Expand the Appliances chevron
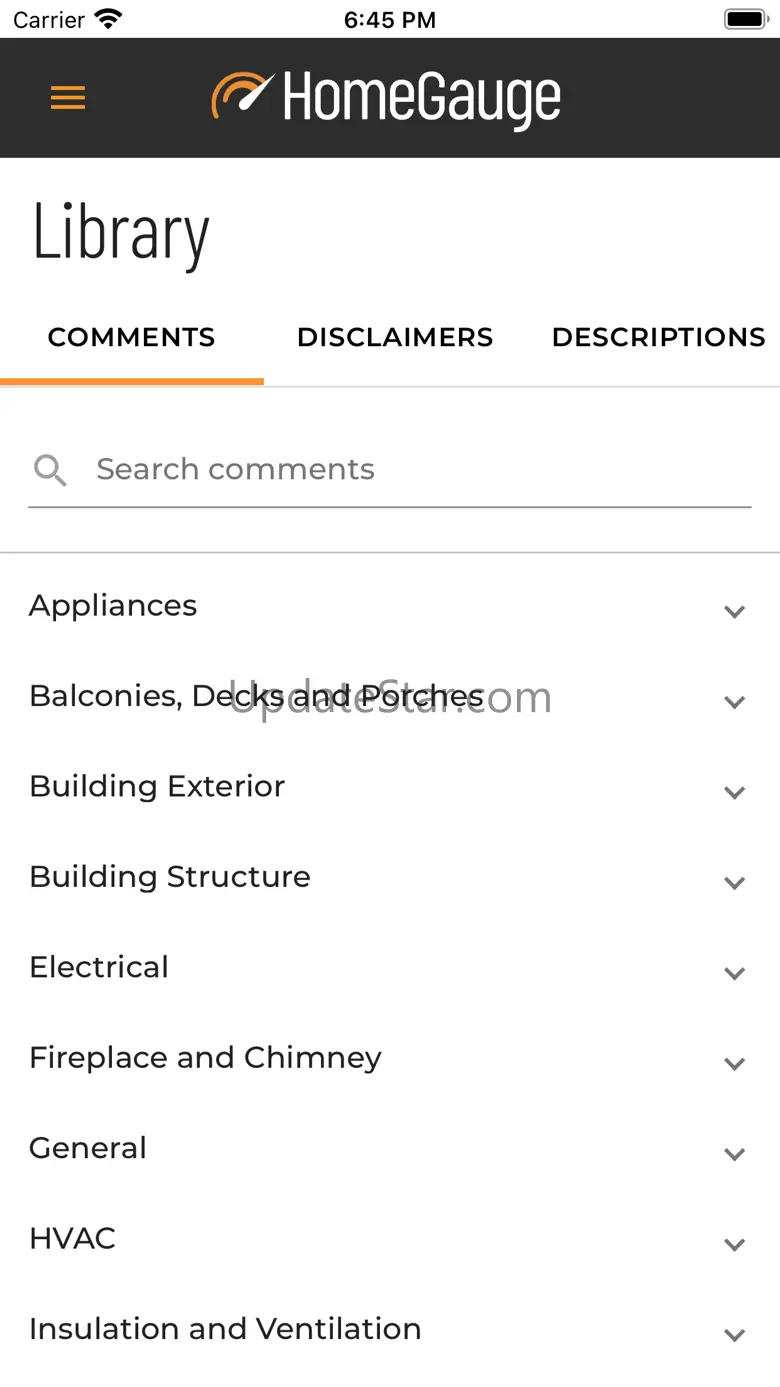The height and width of the screenshot is (1387, 780). pyautogui.click(x=735, y=612)
